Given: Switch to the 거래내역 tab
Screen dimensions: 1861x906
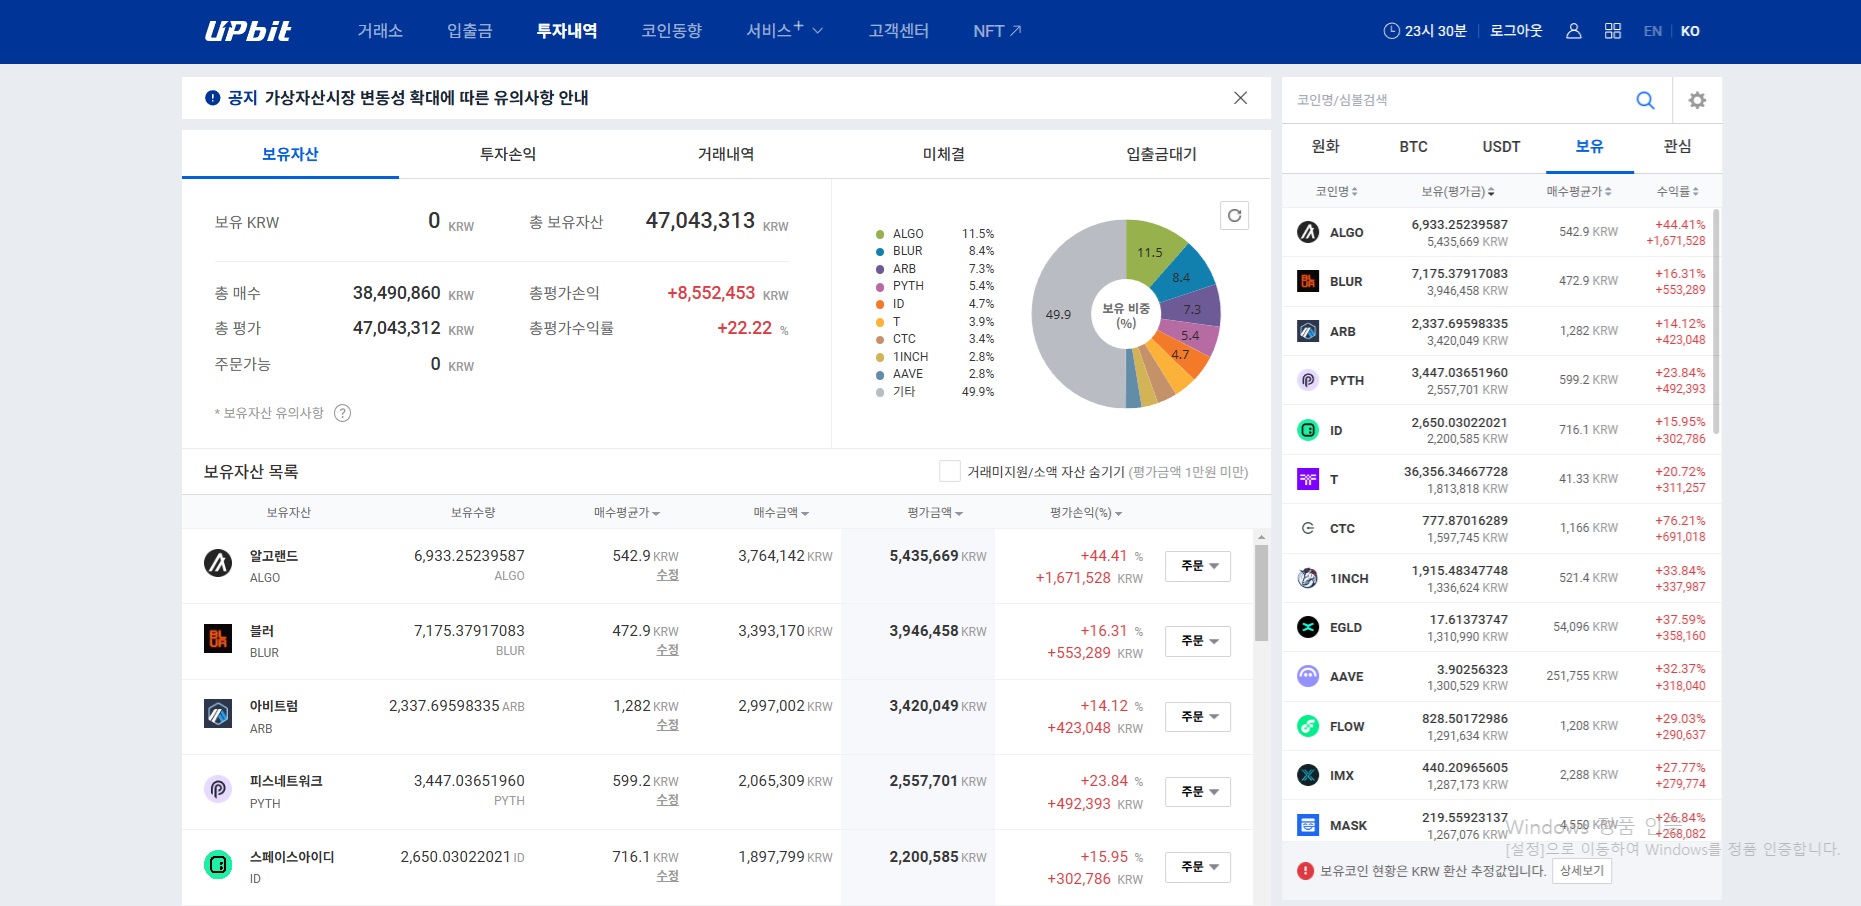Looking at the screenshot, I should 726,154.
